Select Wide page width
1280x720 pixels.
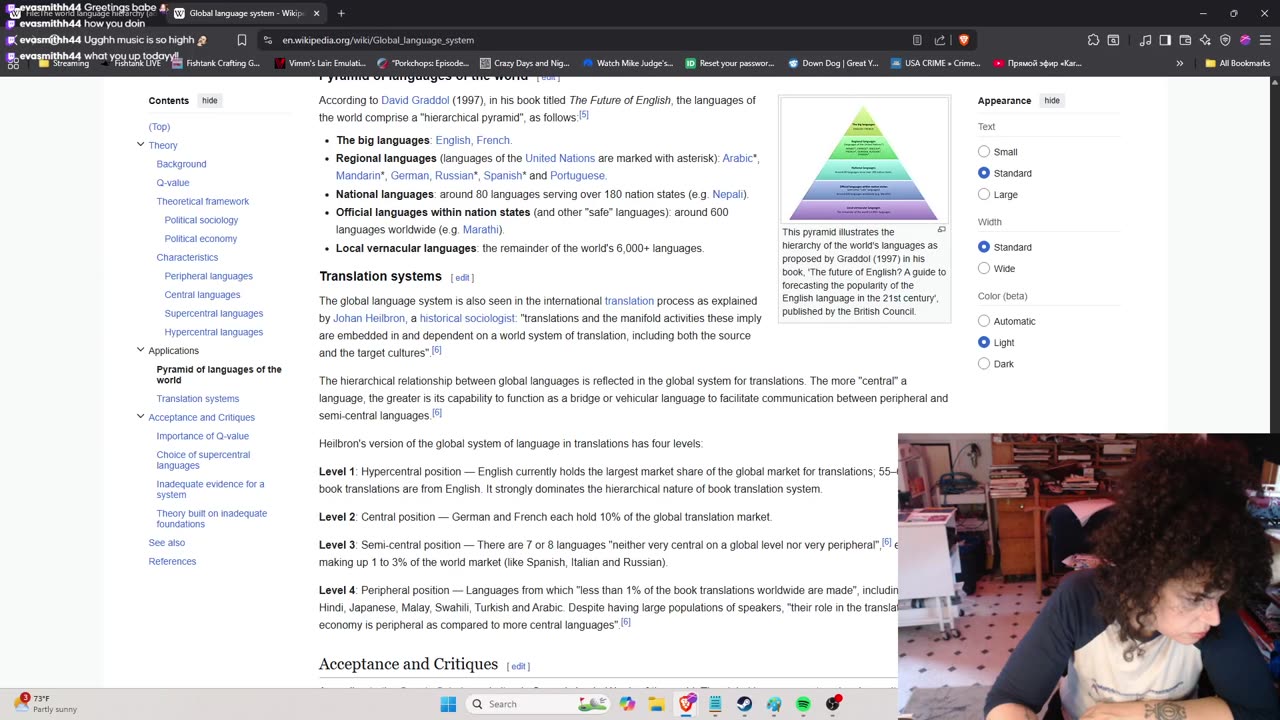pyautogui.click(x=984, y=268)
